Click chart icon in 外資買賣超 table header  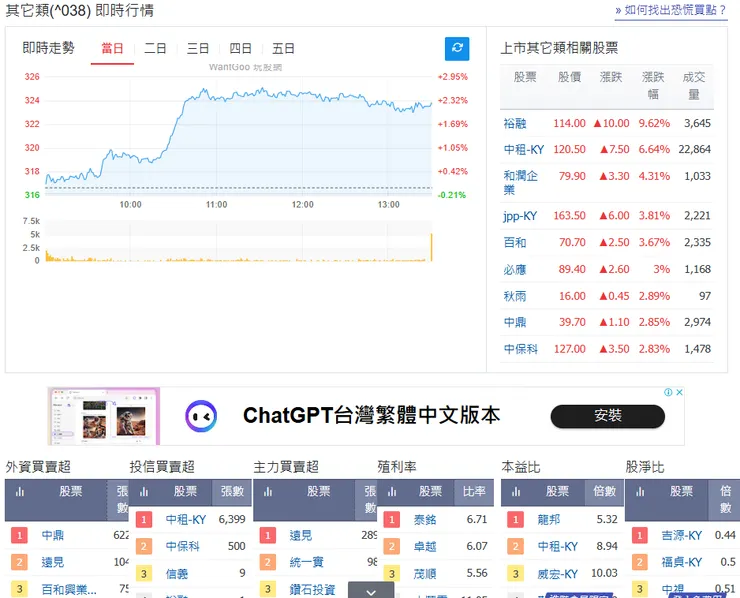pyautogui.click(x=20, y=492)
